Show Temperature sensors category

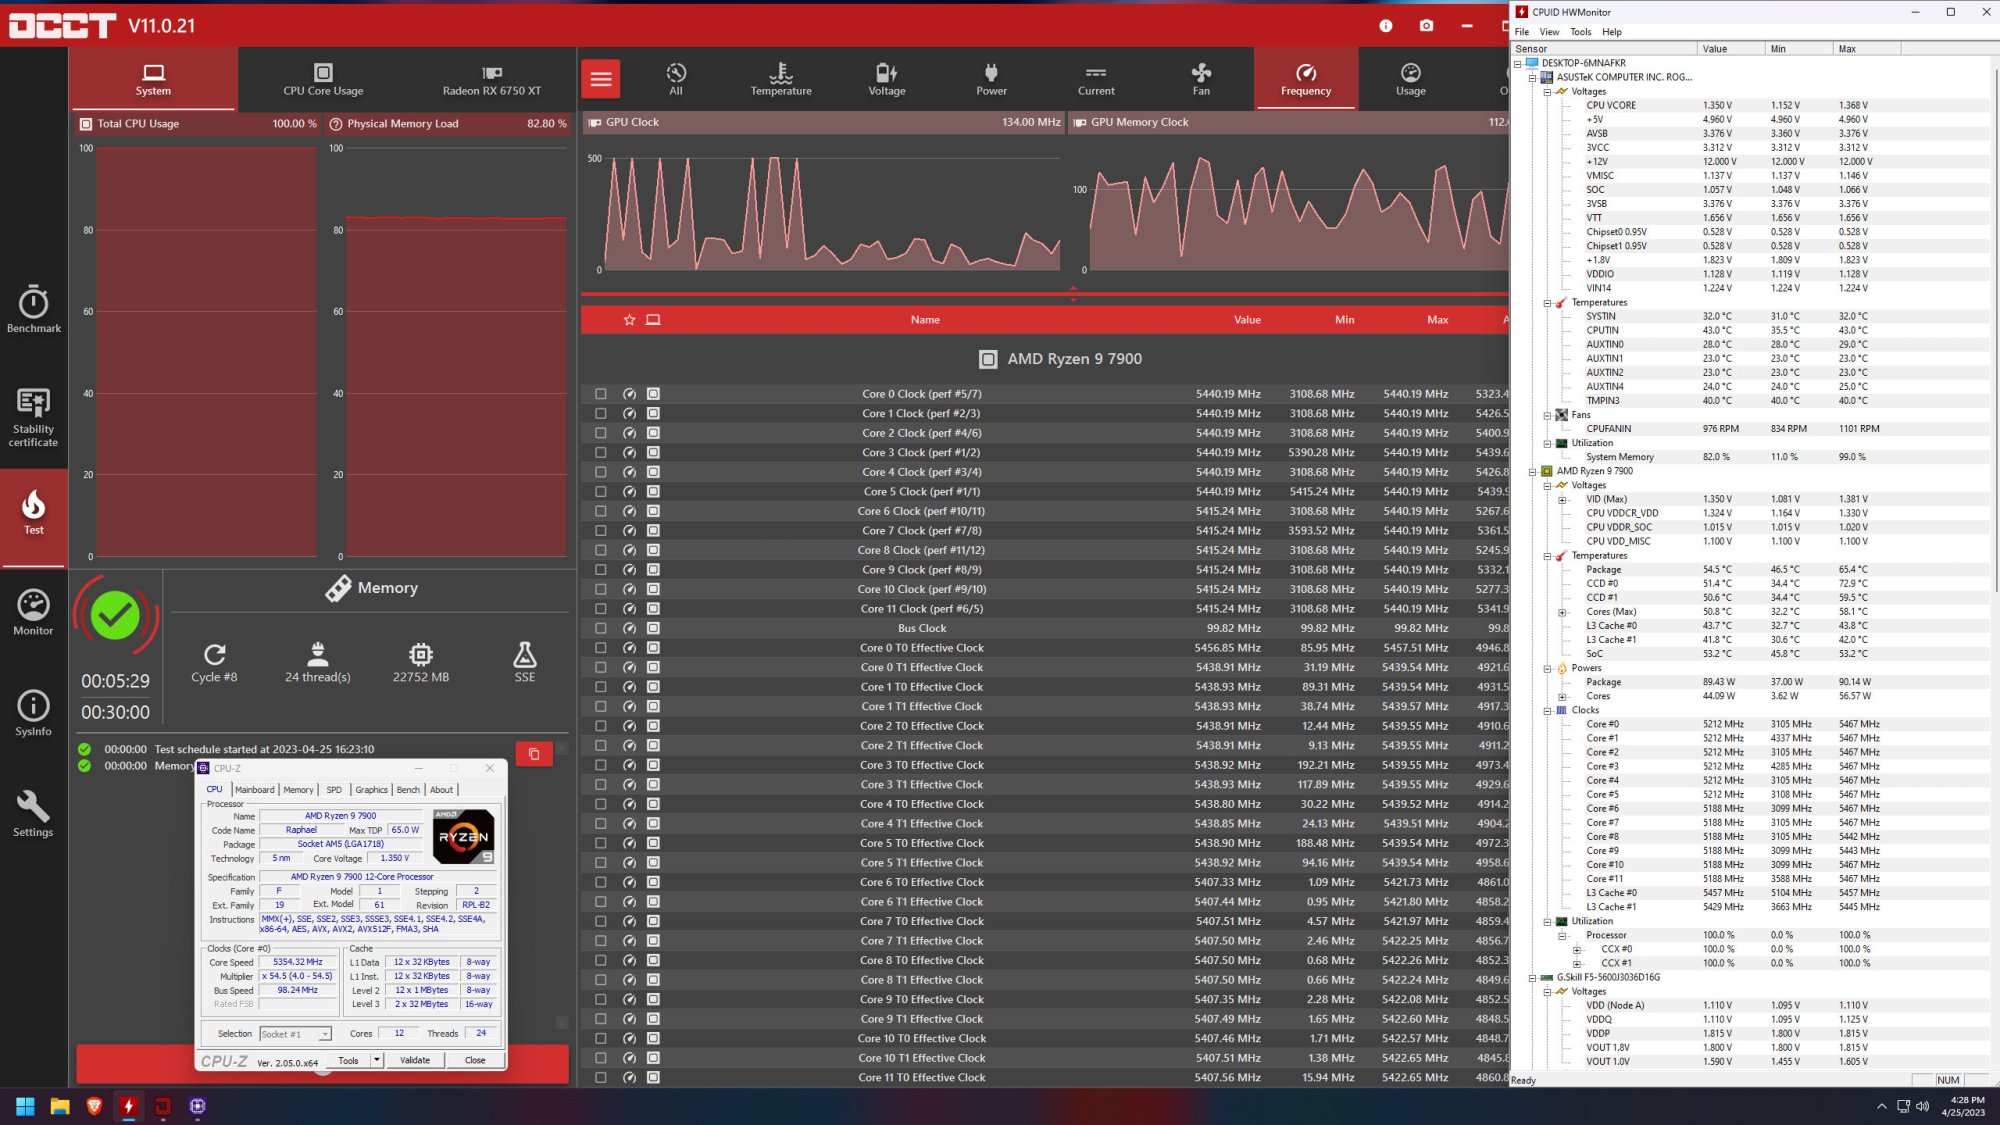(781, 79)
